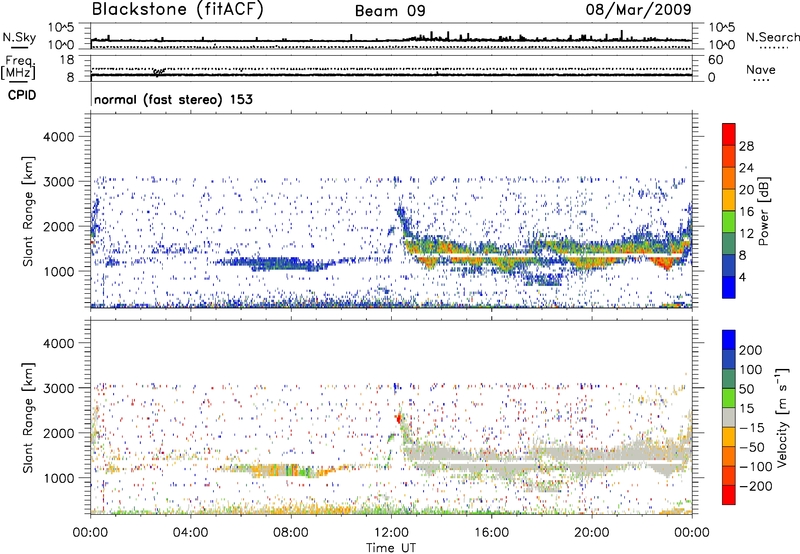Click the "3000" tick on velocity panel
Viewport: 800px width, 554px height.
(59, 388)
